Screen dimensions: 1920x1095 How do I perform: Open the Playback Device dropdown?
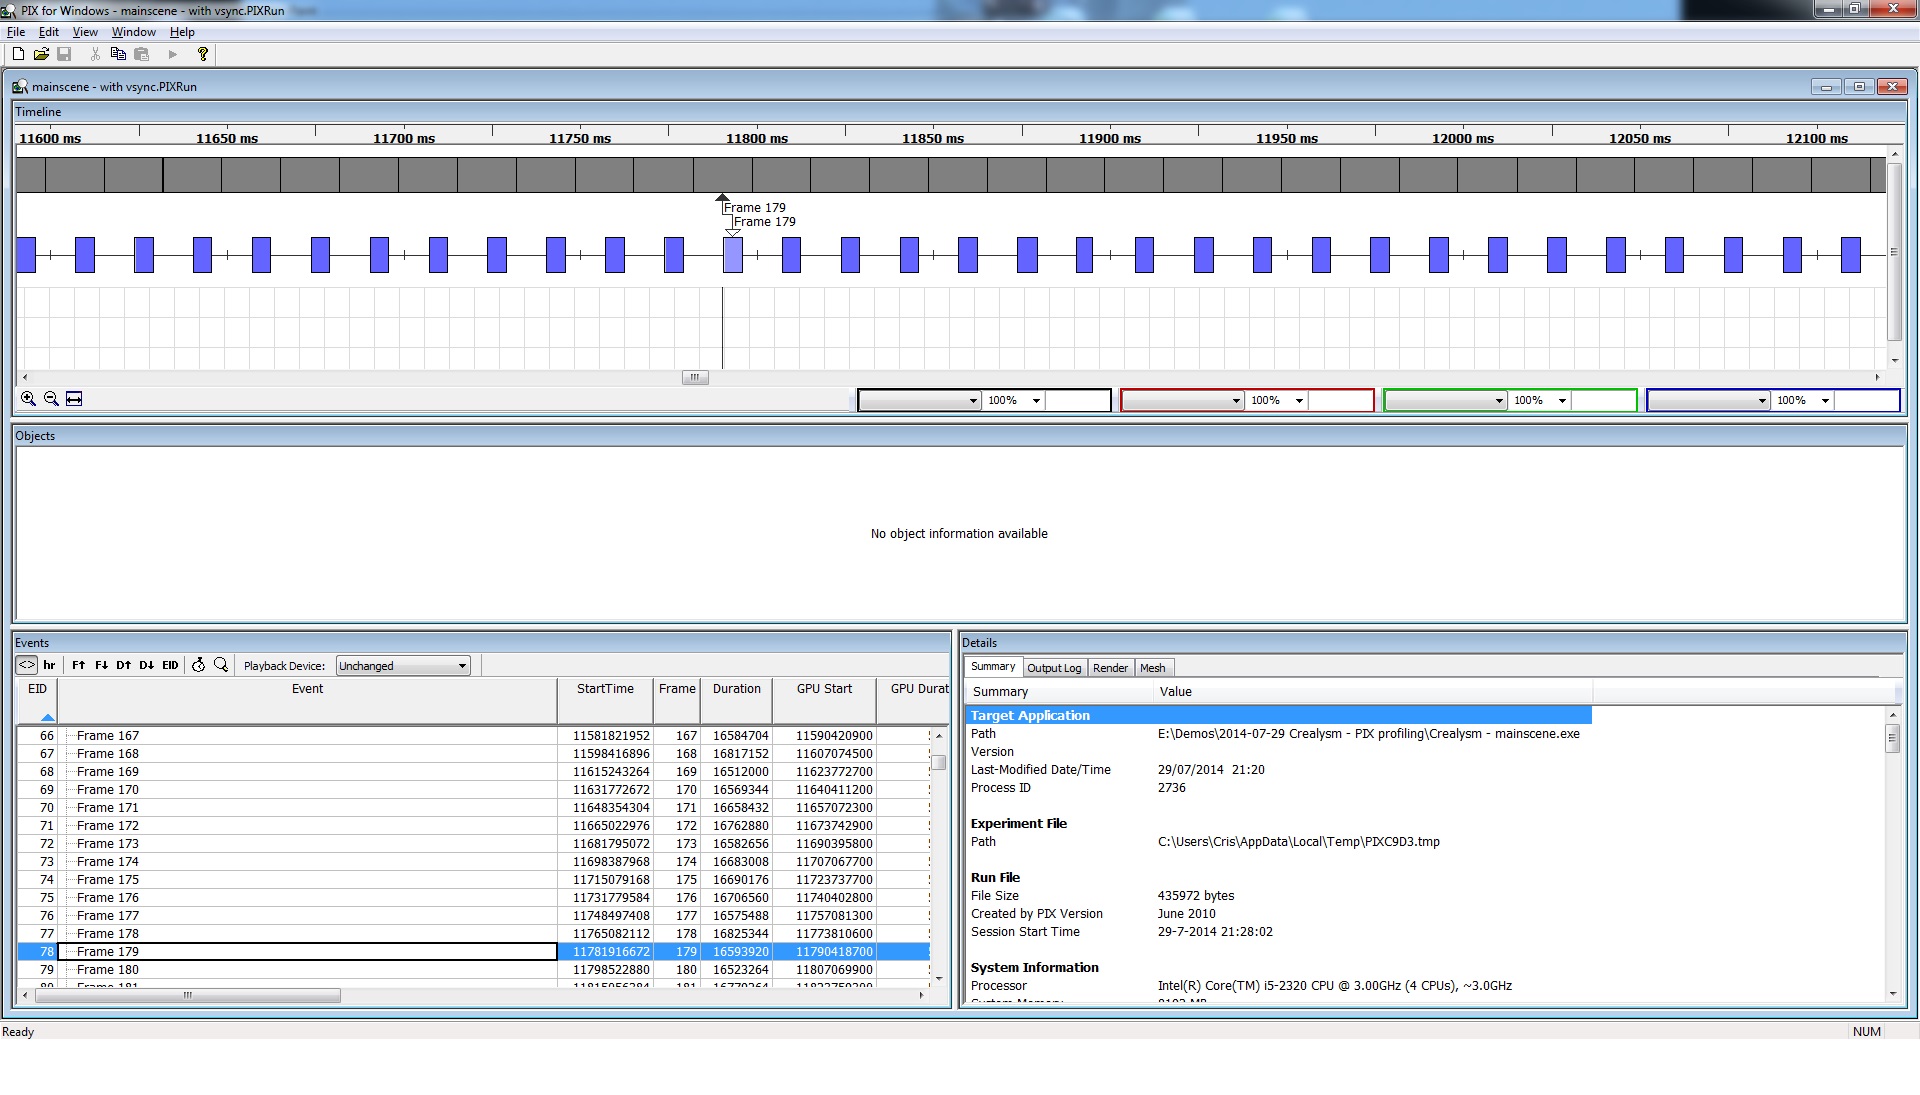tap(402, 666)
